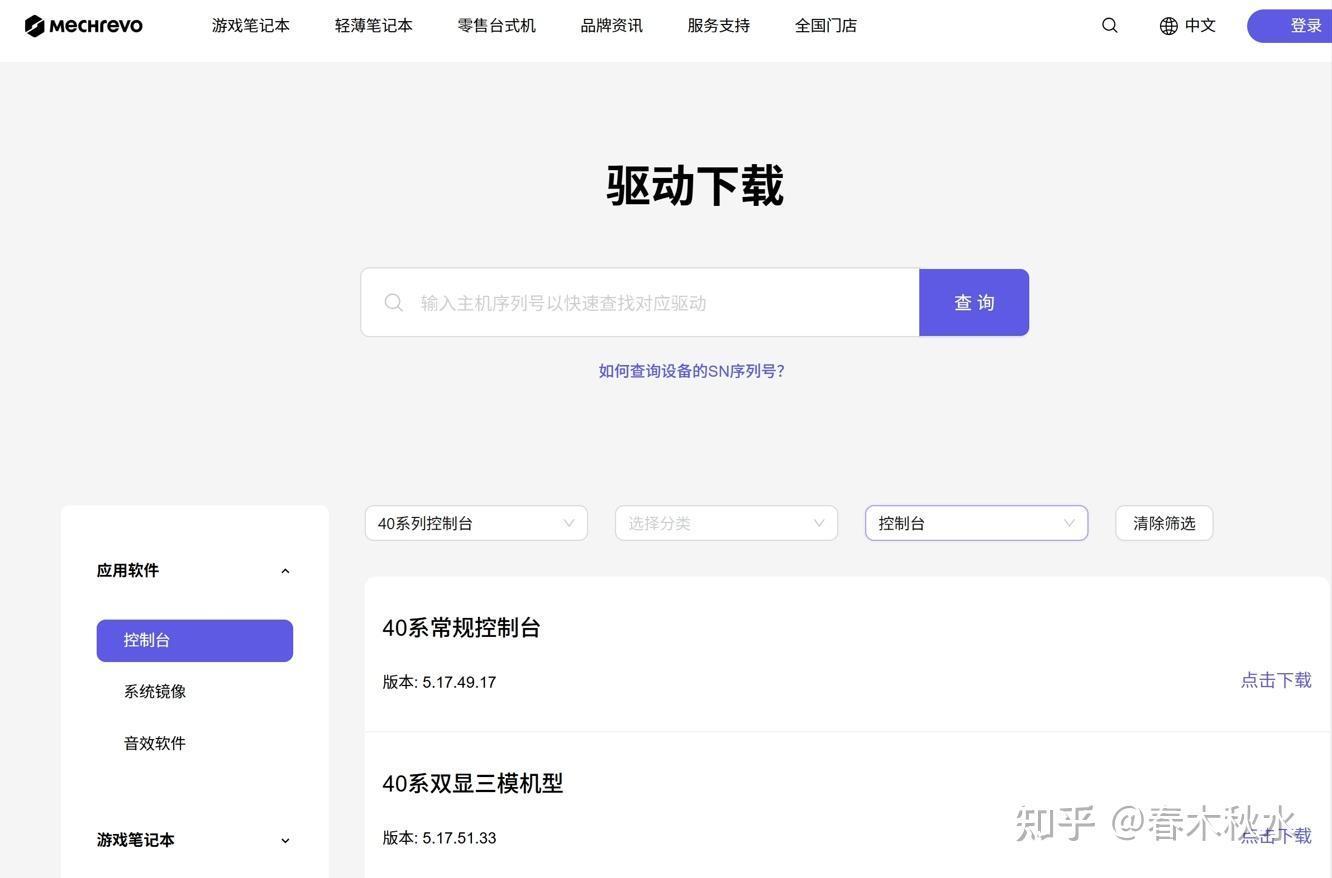Click 点击下载 for 40系常规控制台

[x=1276, y=680]
